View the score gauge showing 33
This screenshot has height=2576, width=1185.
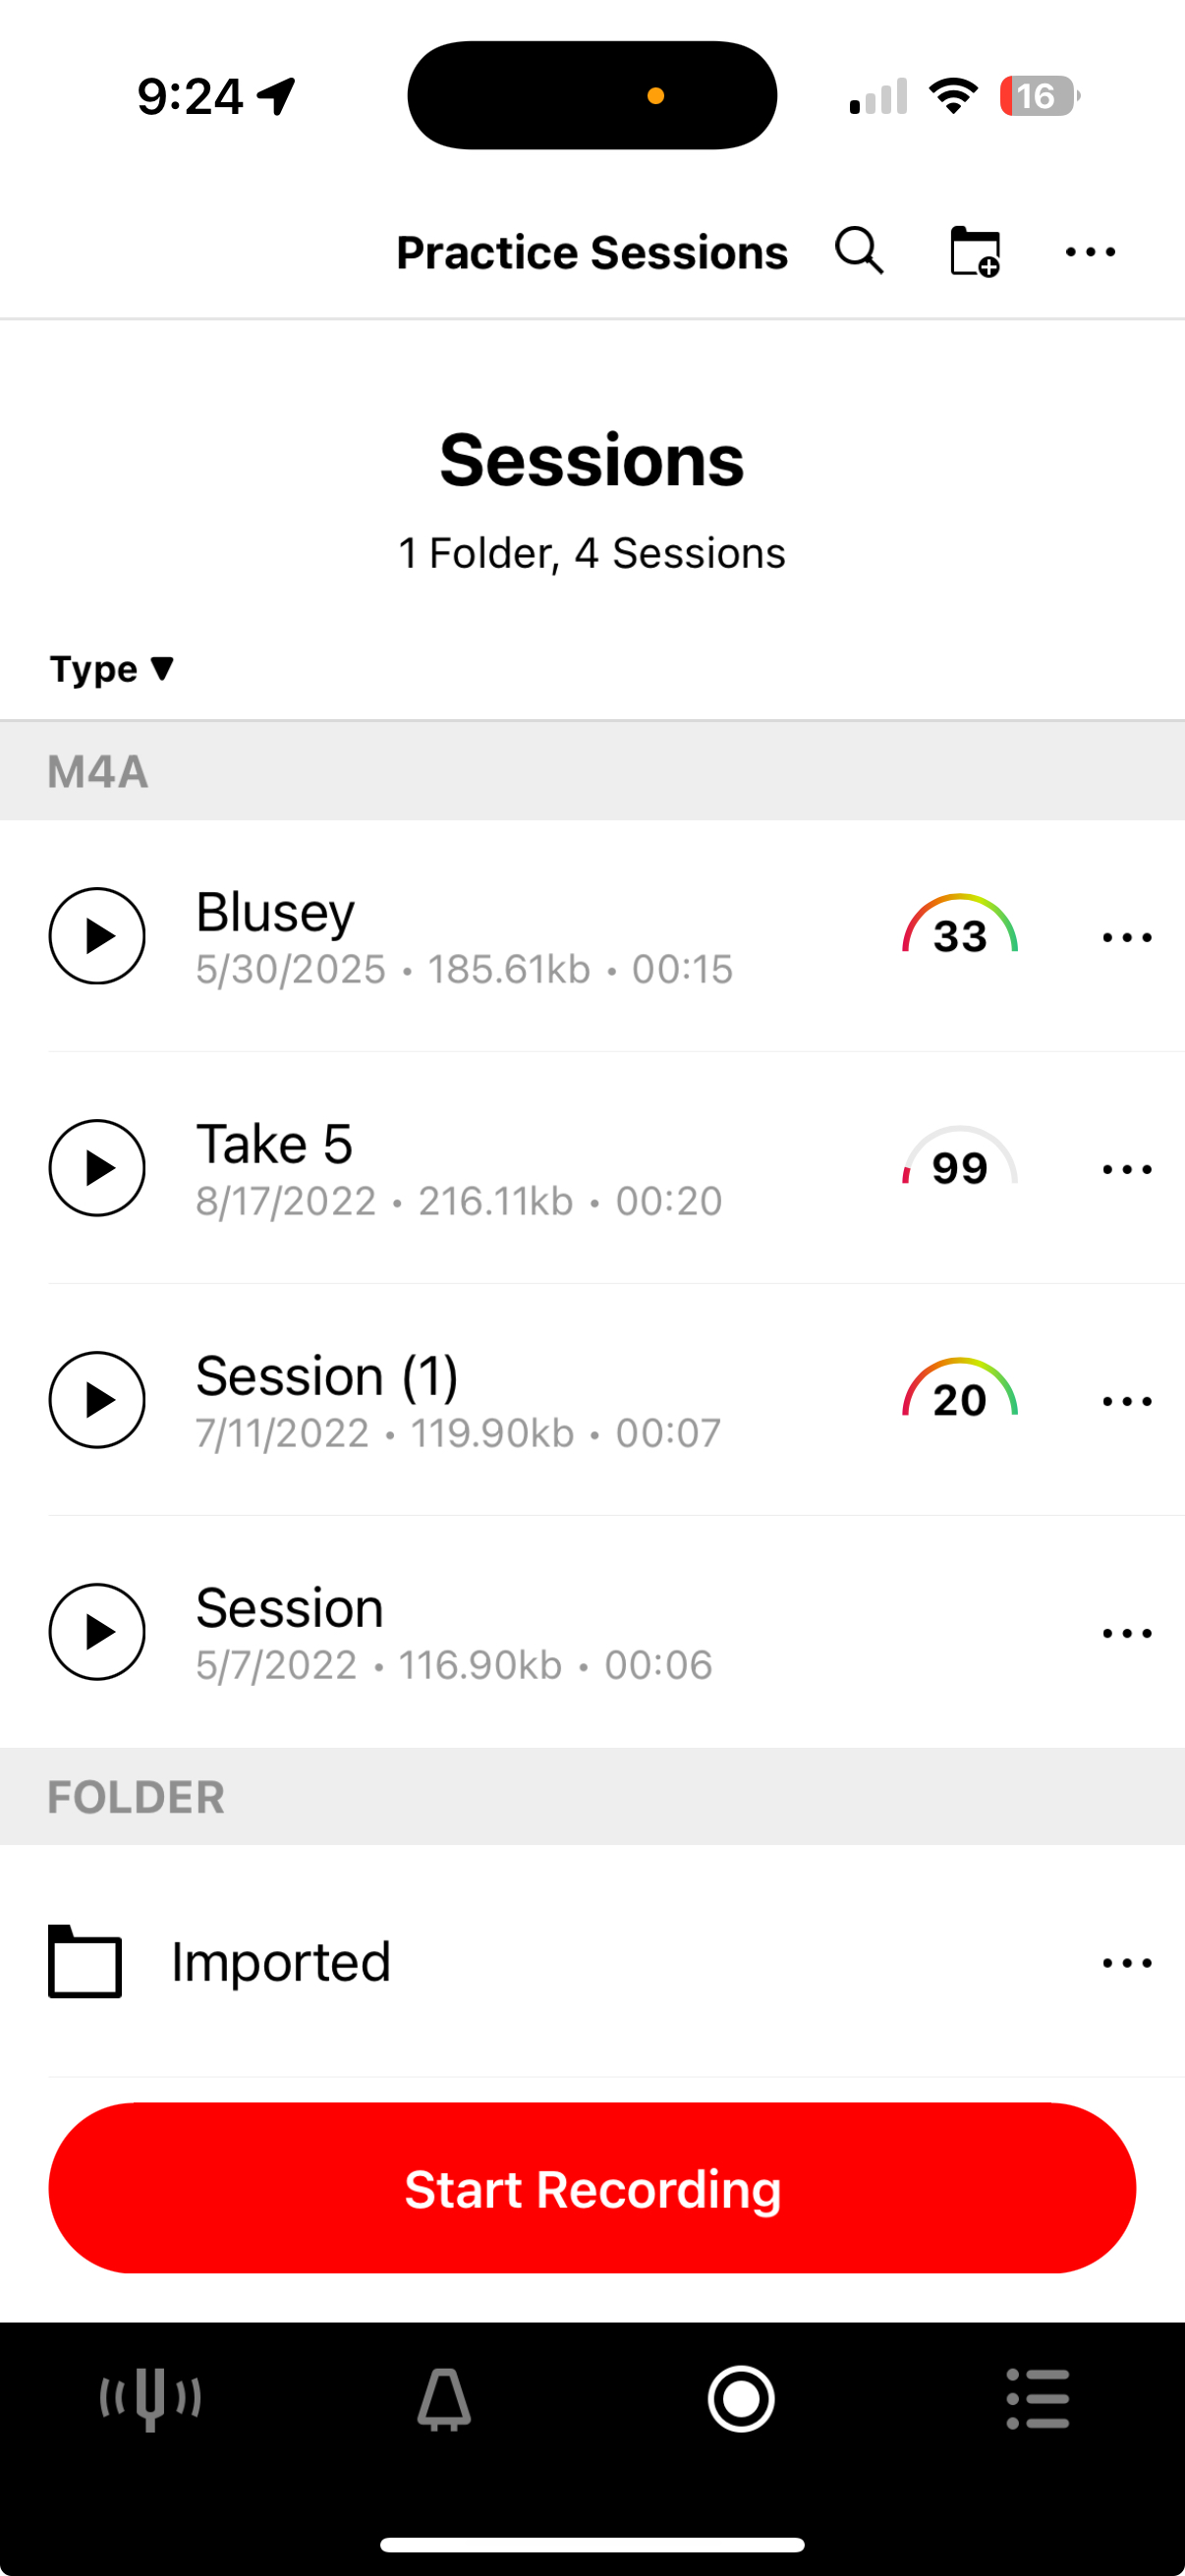960,927
